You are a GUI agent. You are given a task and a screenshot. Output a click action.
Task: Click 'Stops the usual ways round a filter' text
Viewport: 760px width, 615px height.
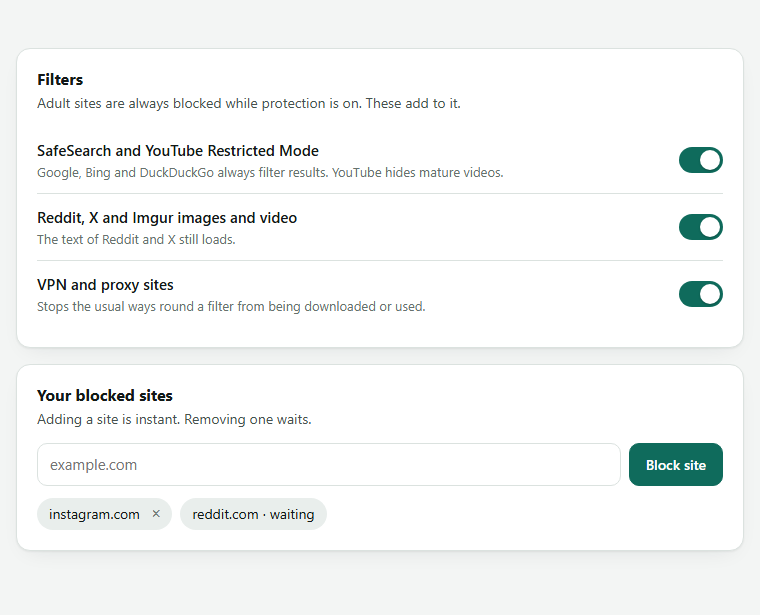[231, 306]
